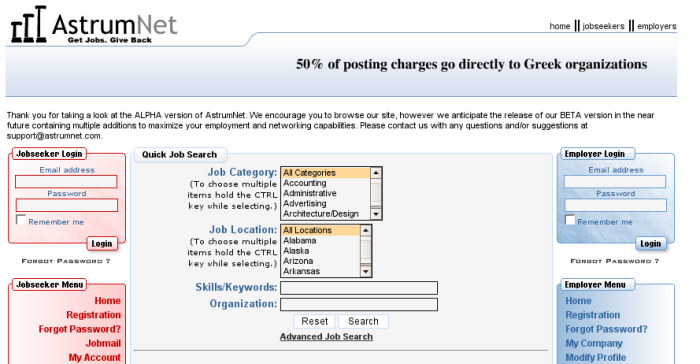Click the AstrumNet logo
This screenshot has height=364, width=700.
click(94, 25)
